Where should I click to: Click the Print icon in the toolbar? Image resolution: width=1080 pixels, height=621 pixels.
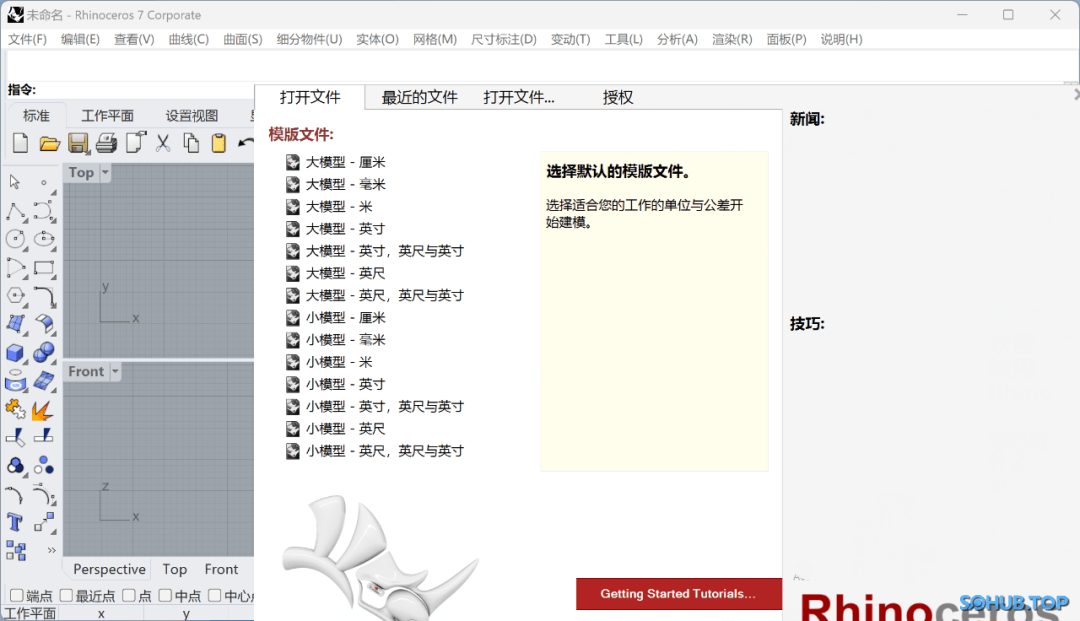[106, 143]
